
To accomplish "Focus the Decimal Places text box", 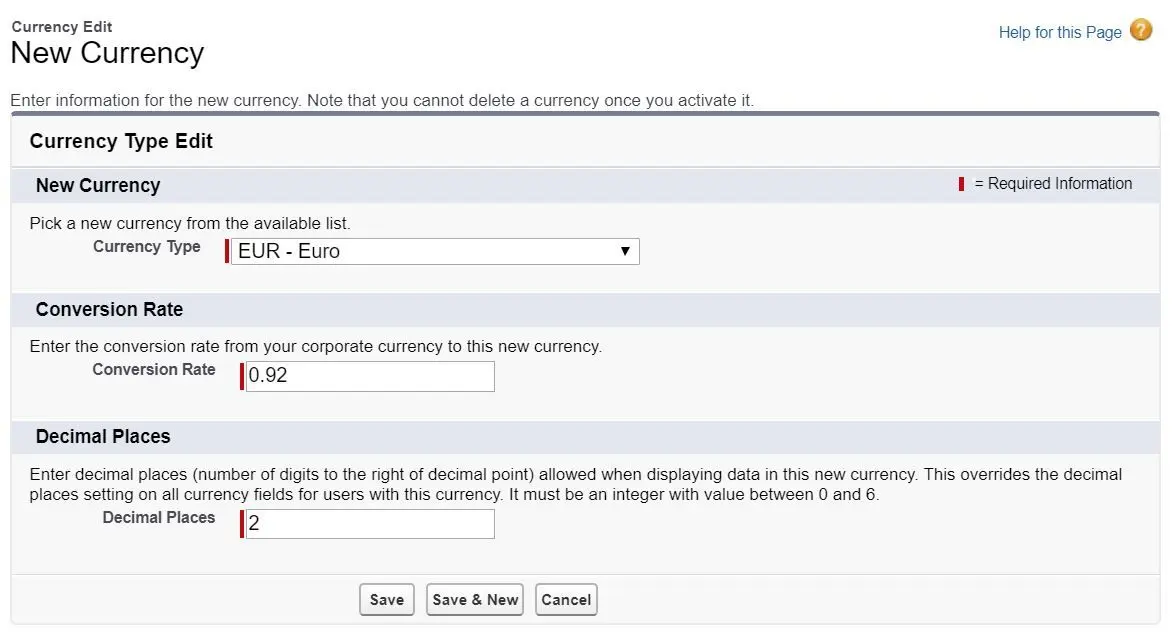I will pyautogui.click(x=370, y=523).
